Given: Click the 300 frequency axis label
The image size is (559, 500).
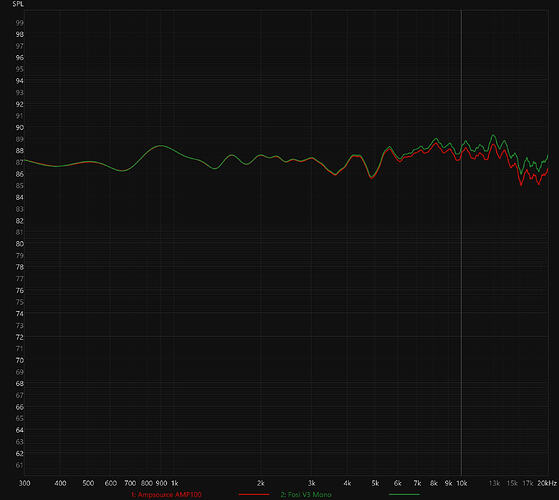Looking at the screenshot, I should [25, 483].
